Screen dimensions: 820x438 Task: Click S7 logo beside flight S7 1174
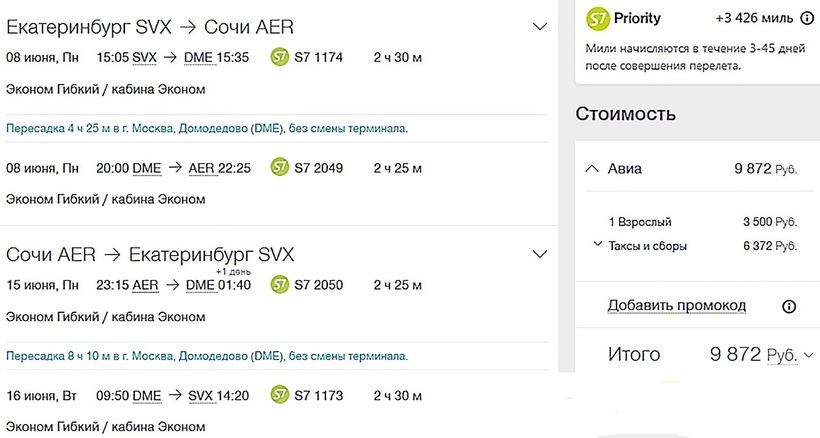[x=280, y=58]
